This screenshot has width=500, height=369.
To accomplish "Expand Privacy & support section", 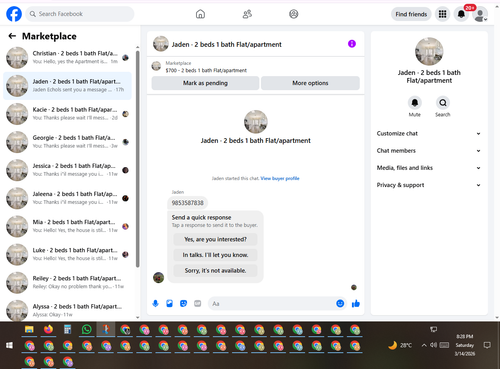I will [429, 185].
